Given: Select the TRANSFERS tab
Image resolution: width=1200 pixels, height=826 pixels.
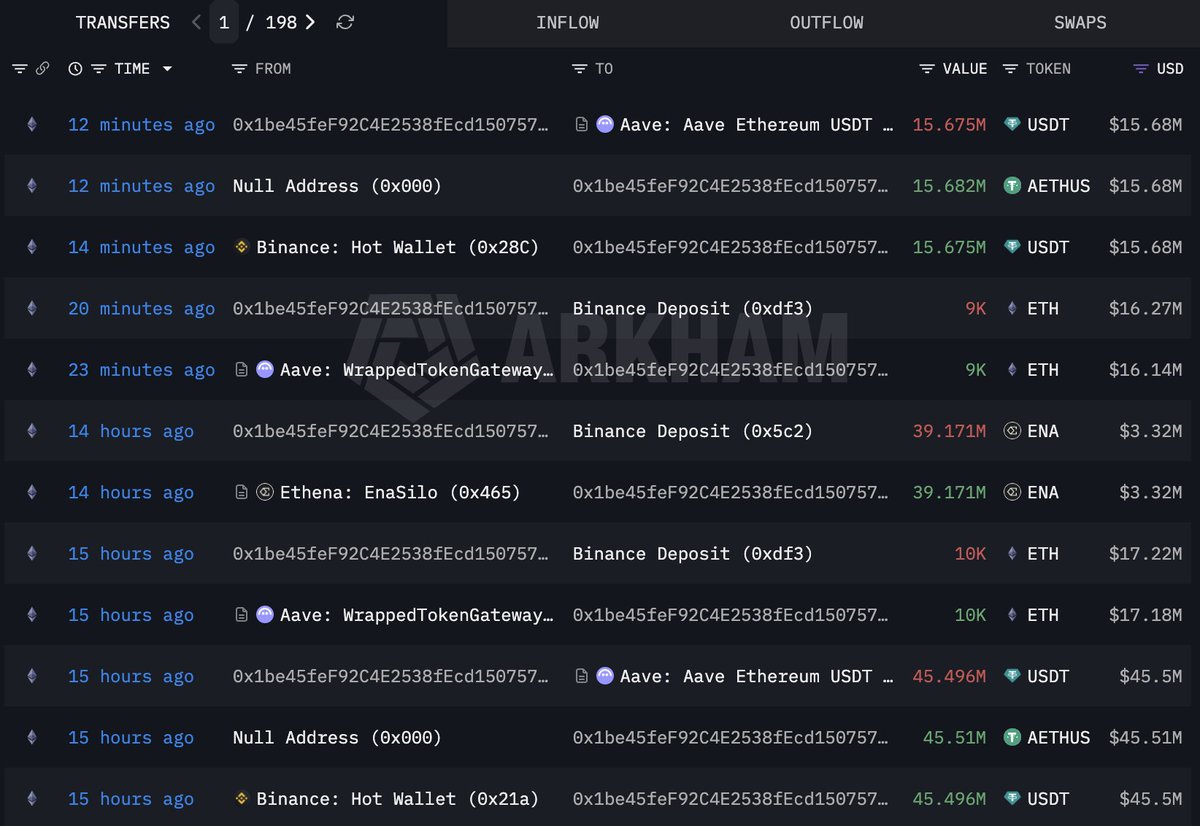Looking at the screenshot, I should 123,22.
